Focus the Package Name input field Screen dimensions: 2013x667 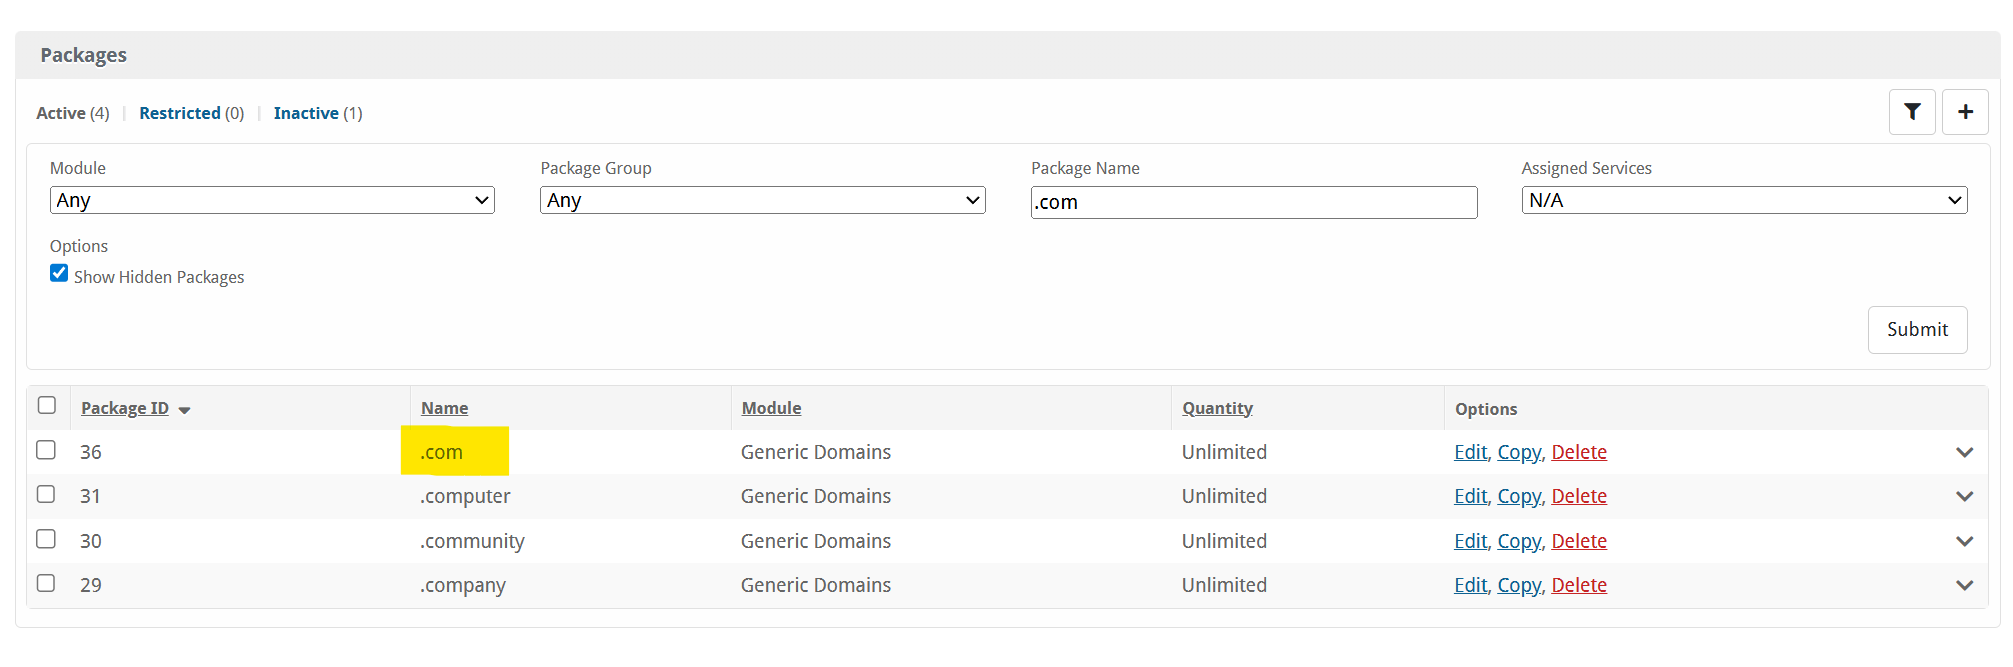pyautogui.click(x=1253, y=202)
